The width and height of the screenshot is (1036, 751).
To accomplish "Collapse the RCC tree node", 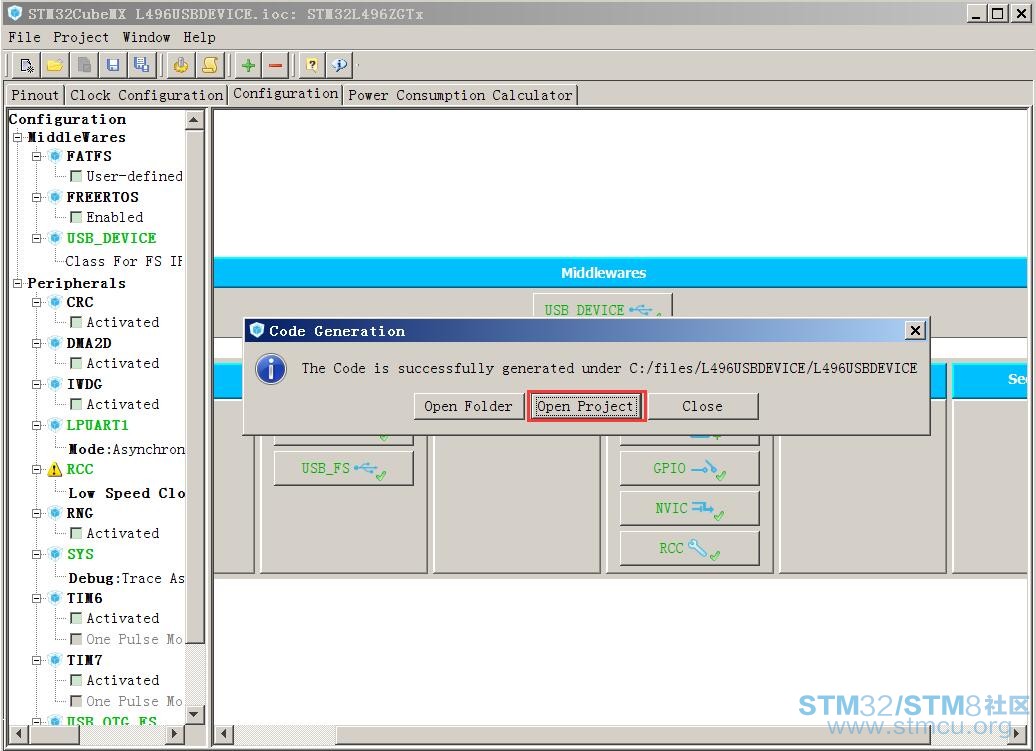I will [x=37, y=470].
